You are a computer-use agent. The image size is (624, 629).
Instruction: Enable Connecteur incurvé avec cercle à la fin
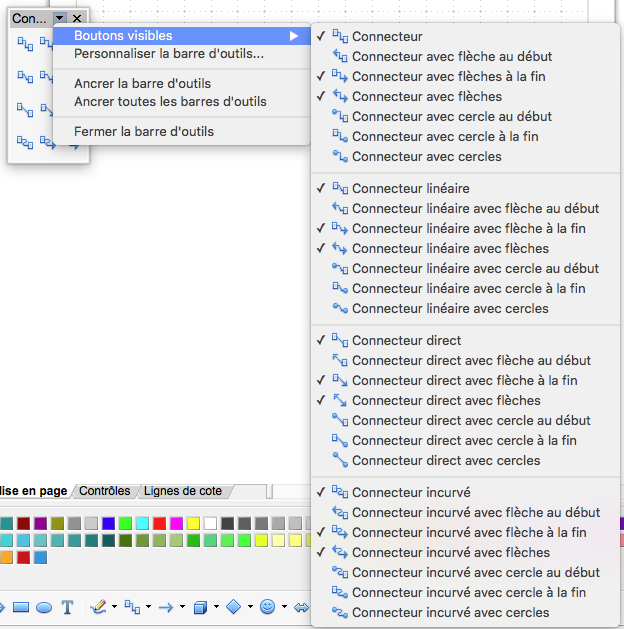coord(466,592)
